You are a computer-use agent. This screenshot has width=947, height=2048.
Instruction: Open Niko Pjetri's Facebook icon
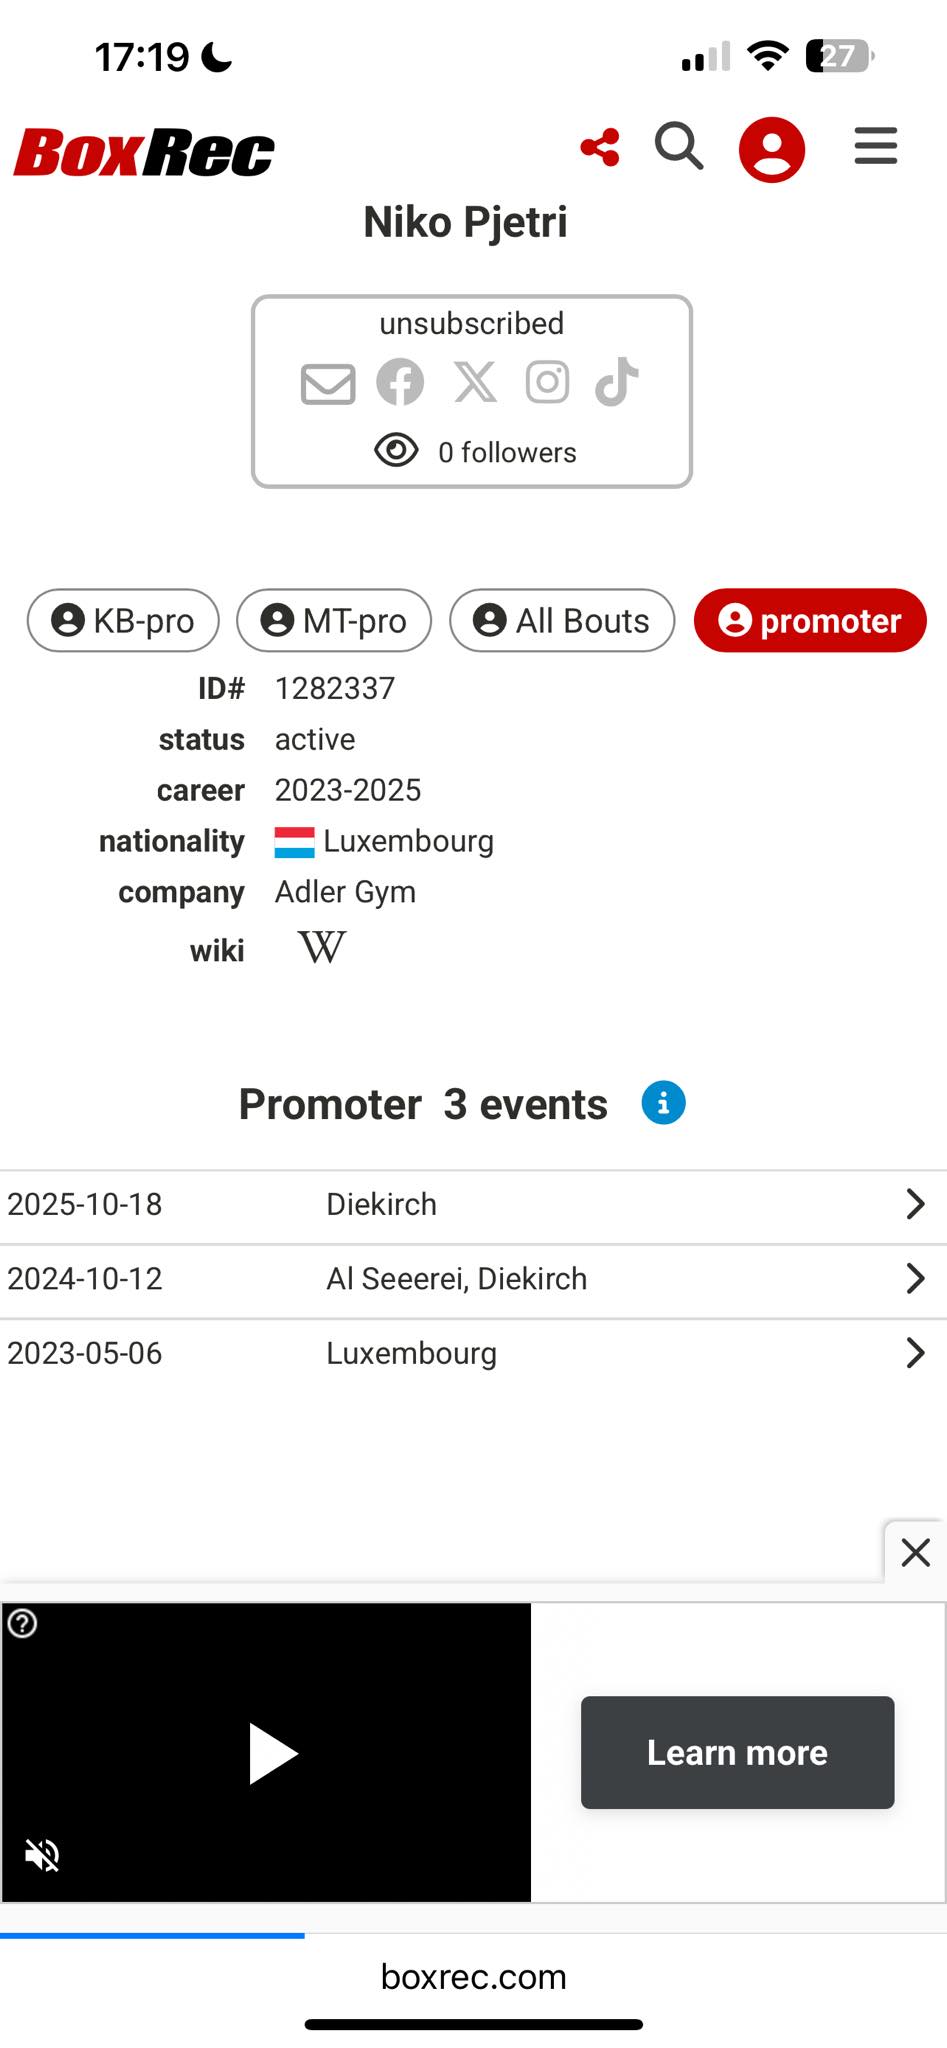pos(400,382)
